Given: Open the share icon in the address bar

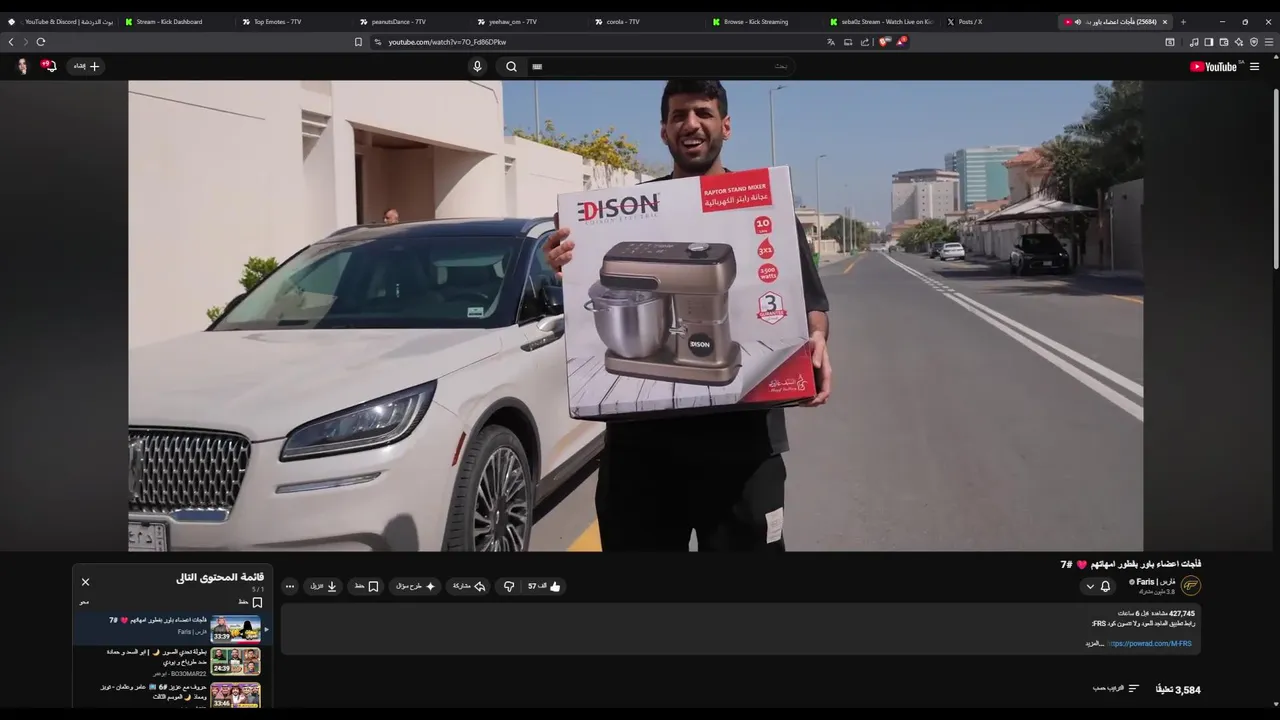Looking at the screenshot, I should pyautogui.click(x=865, y=42).
